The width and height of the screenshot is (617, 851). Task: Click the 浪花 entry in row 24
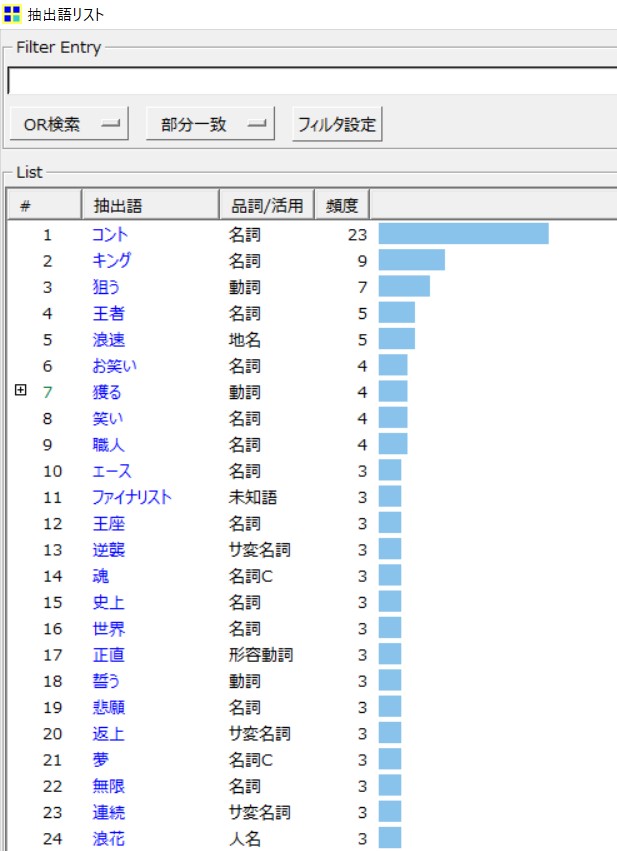pos(108,839)
